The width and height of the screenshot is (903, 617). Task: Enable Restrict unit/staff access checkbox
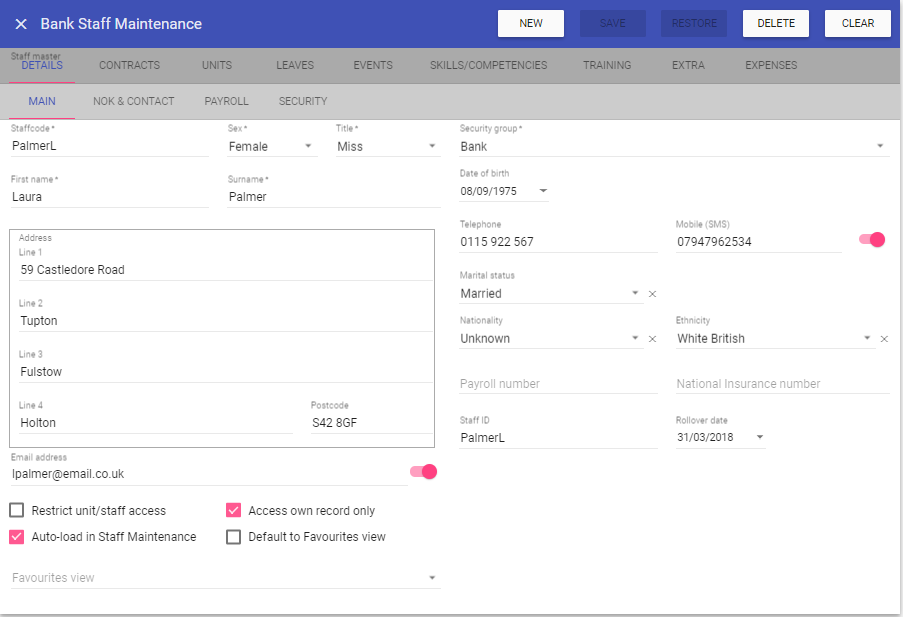coord(17,511)
